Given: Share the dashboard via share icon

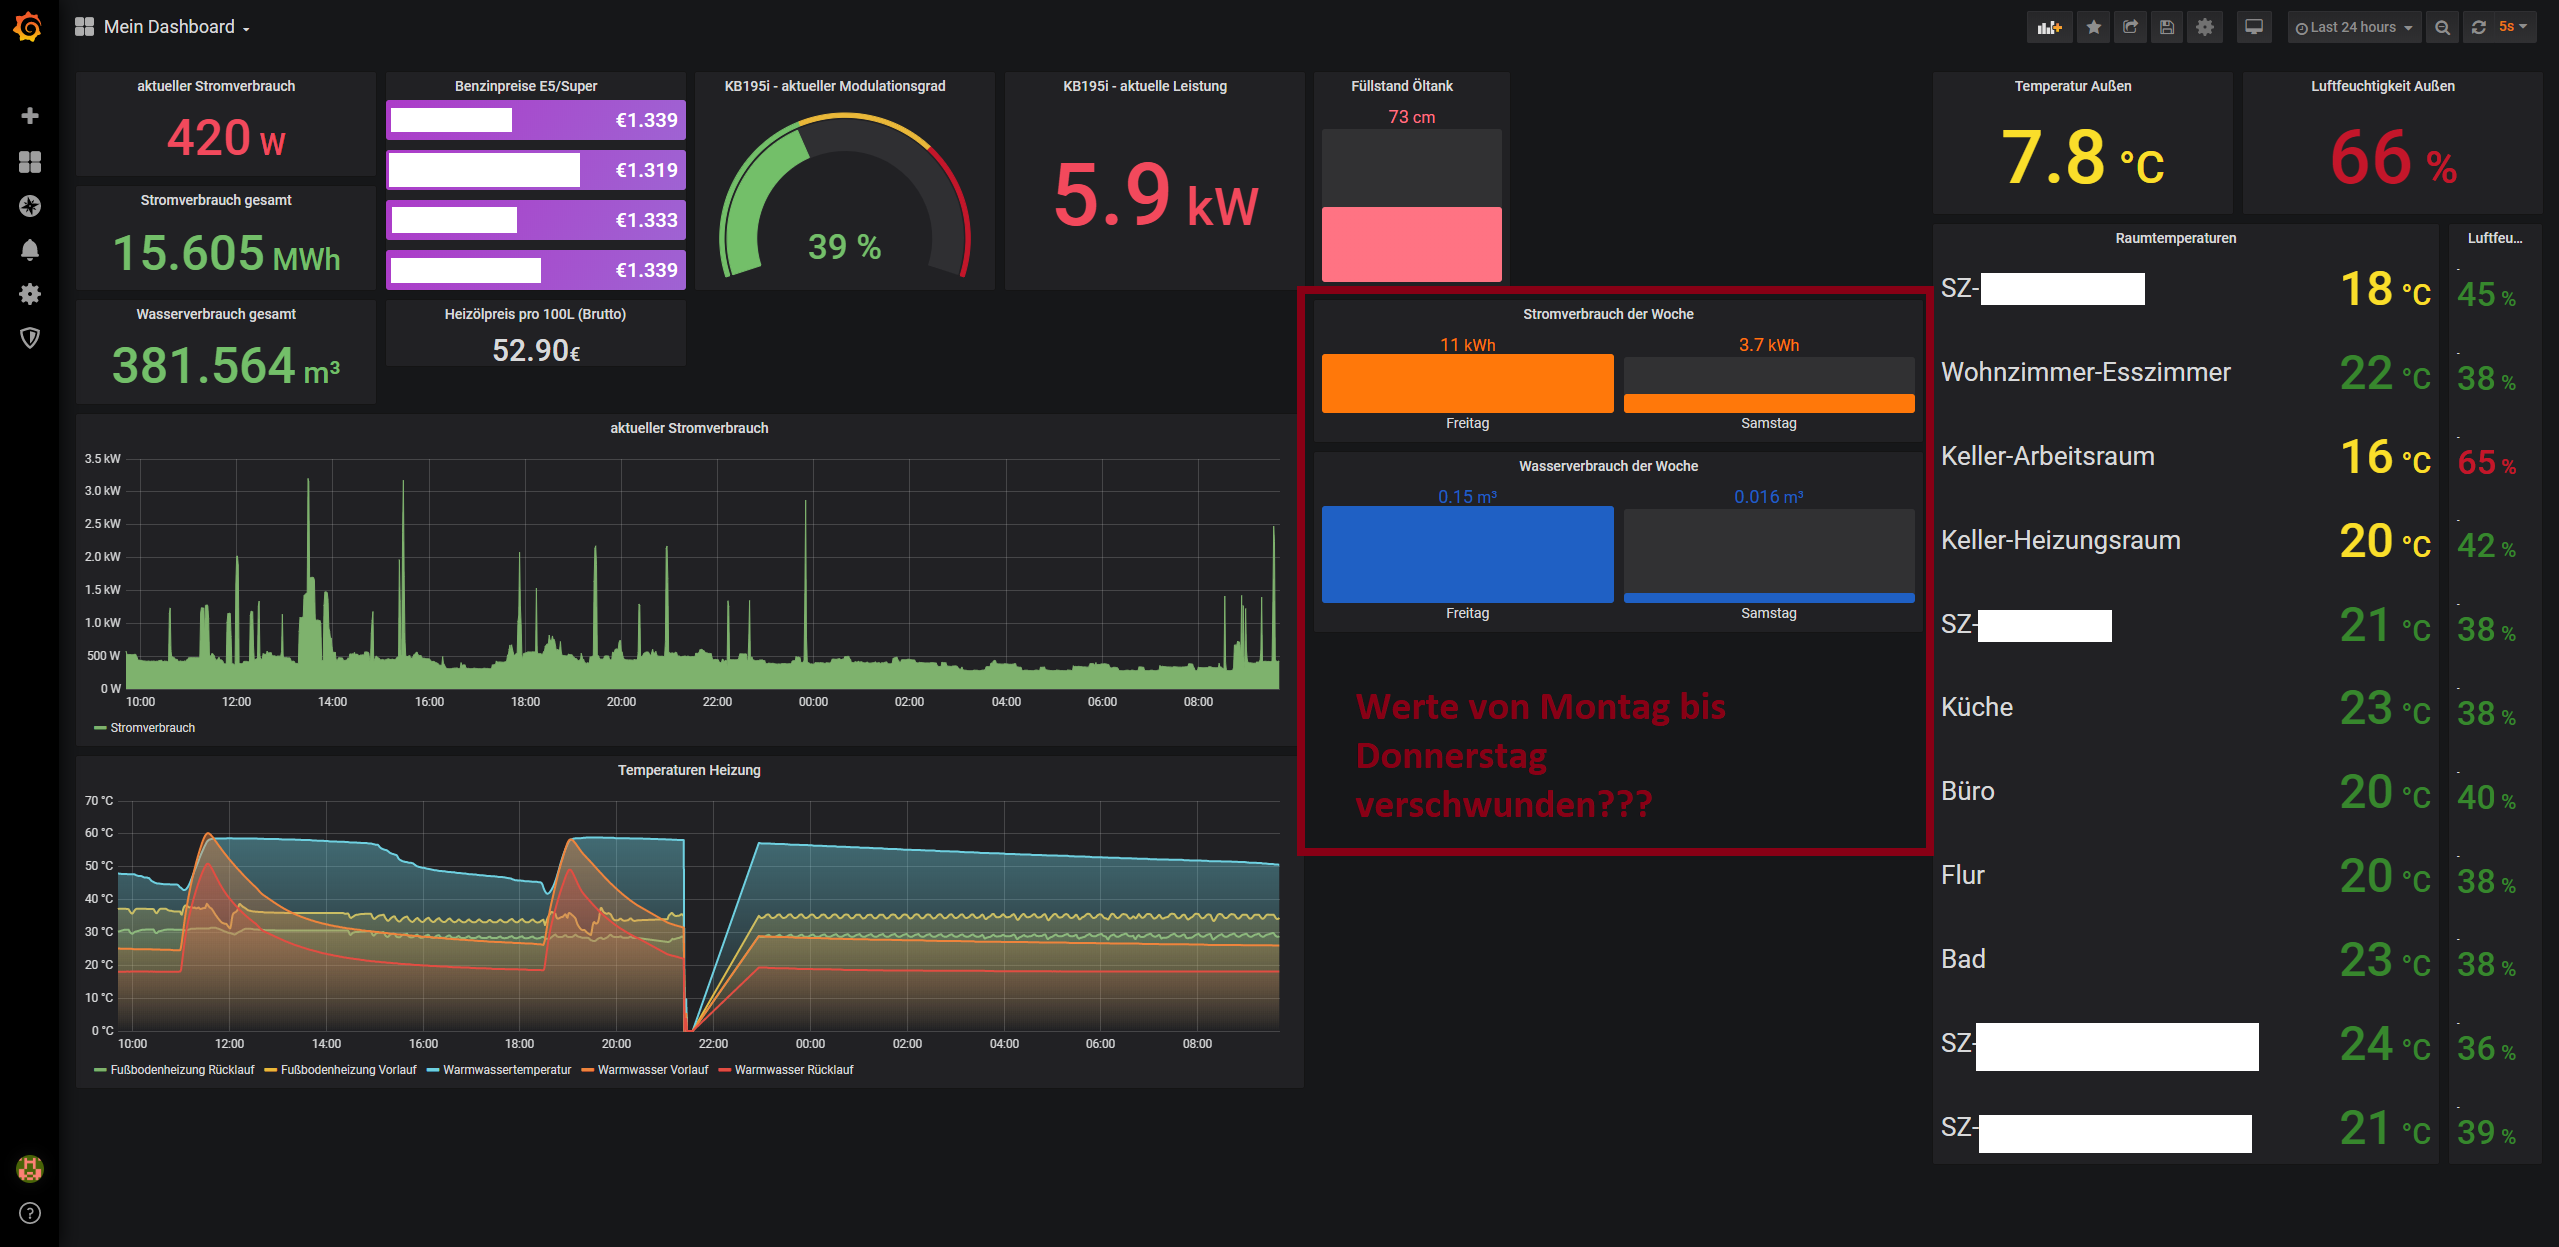Looking at the screenshot, I should pyautogui.click(x=2131, y=27).
